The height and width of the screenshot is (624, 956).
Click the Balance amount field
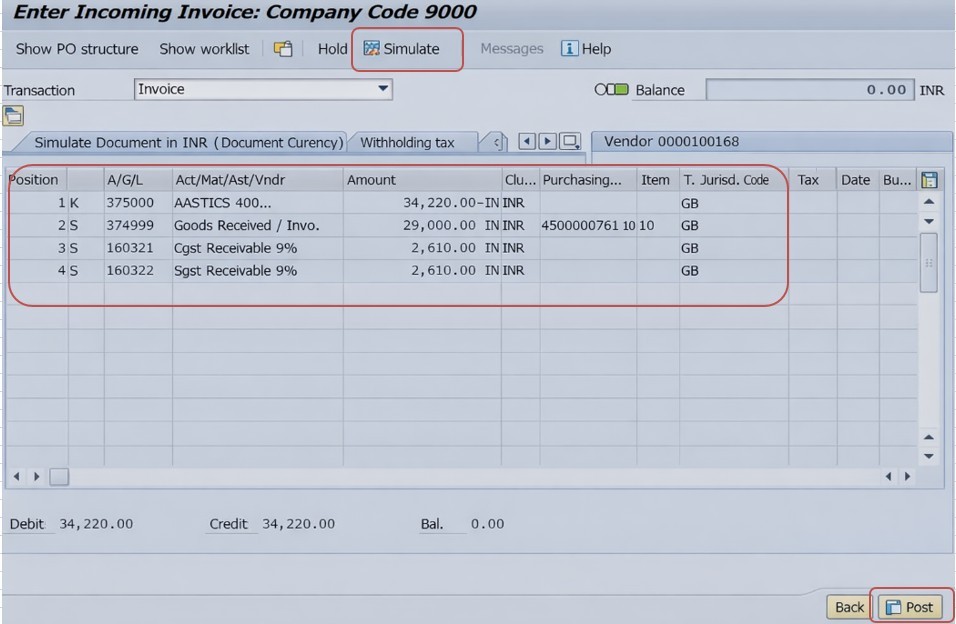click(810, 90)
